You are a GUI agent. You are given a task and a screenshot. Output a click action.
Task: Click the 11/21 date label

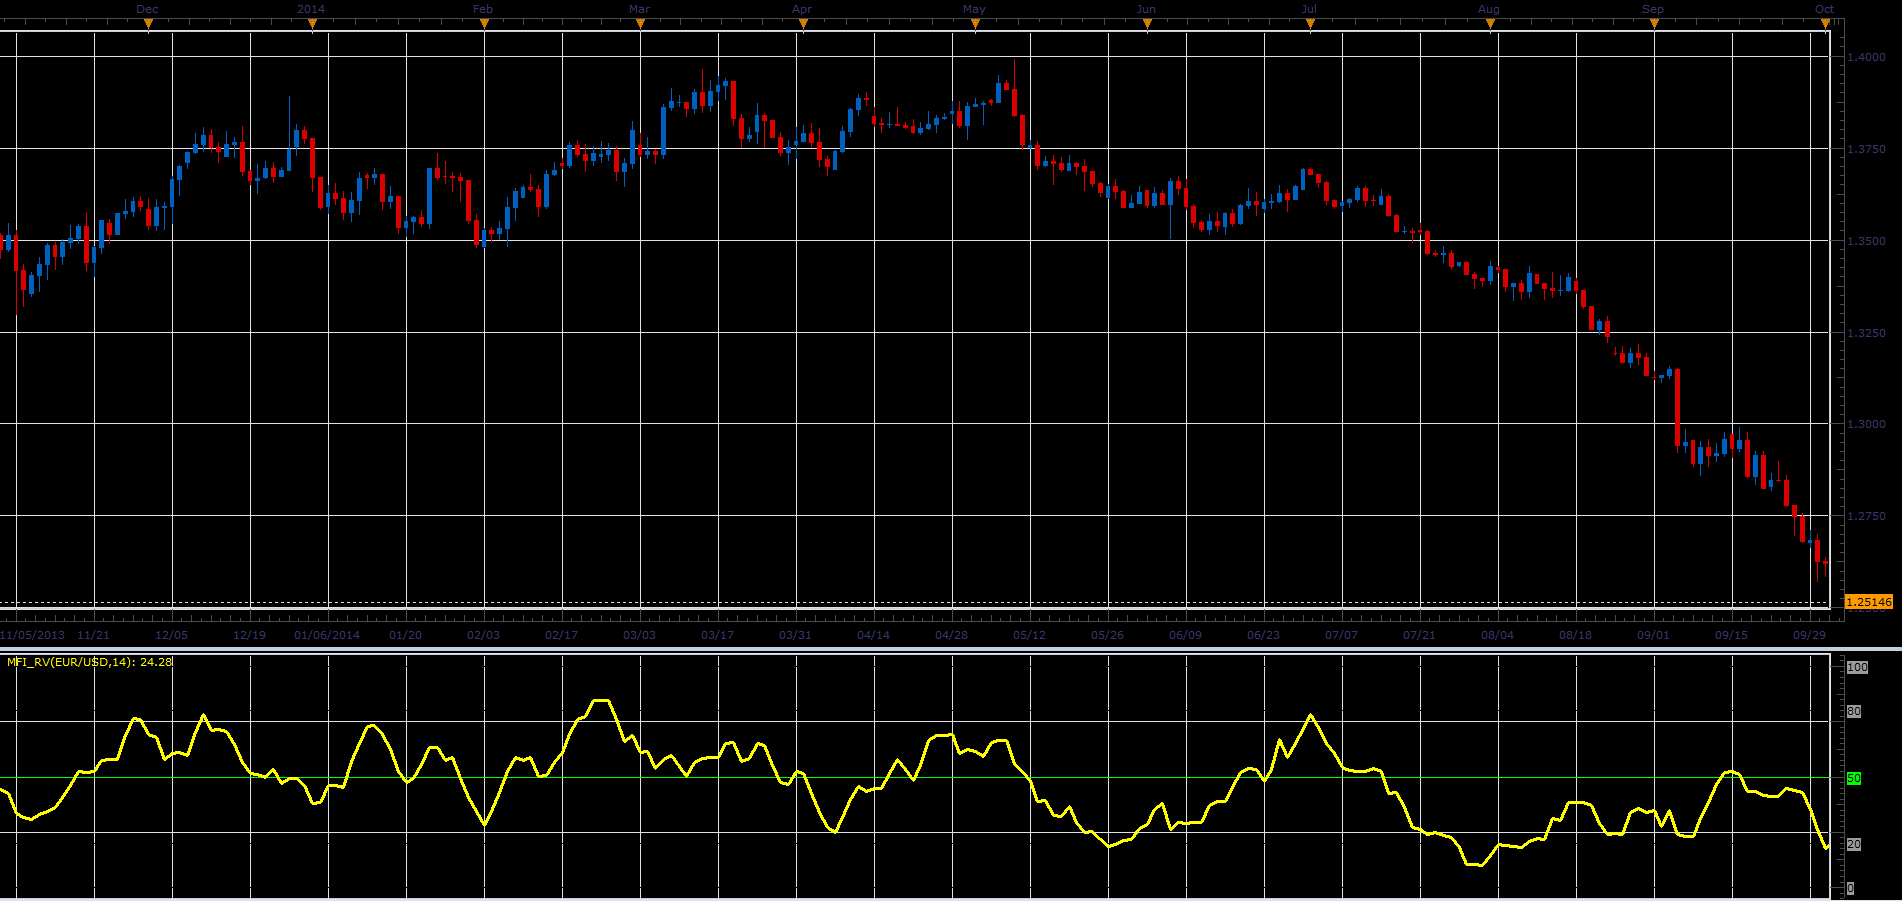pos(94,635)
